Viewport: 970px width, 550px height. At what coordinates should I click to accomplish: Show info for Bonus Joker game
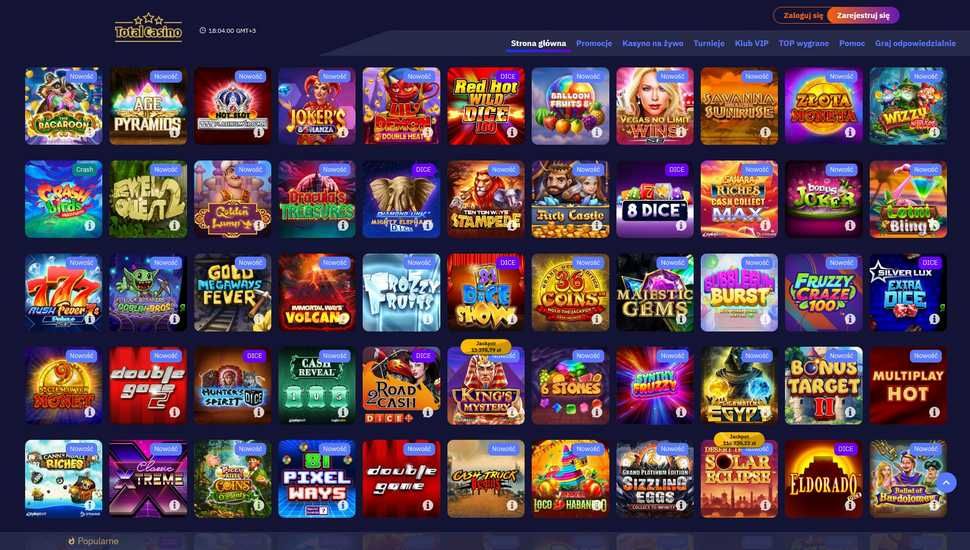850,226
